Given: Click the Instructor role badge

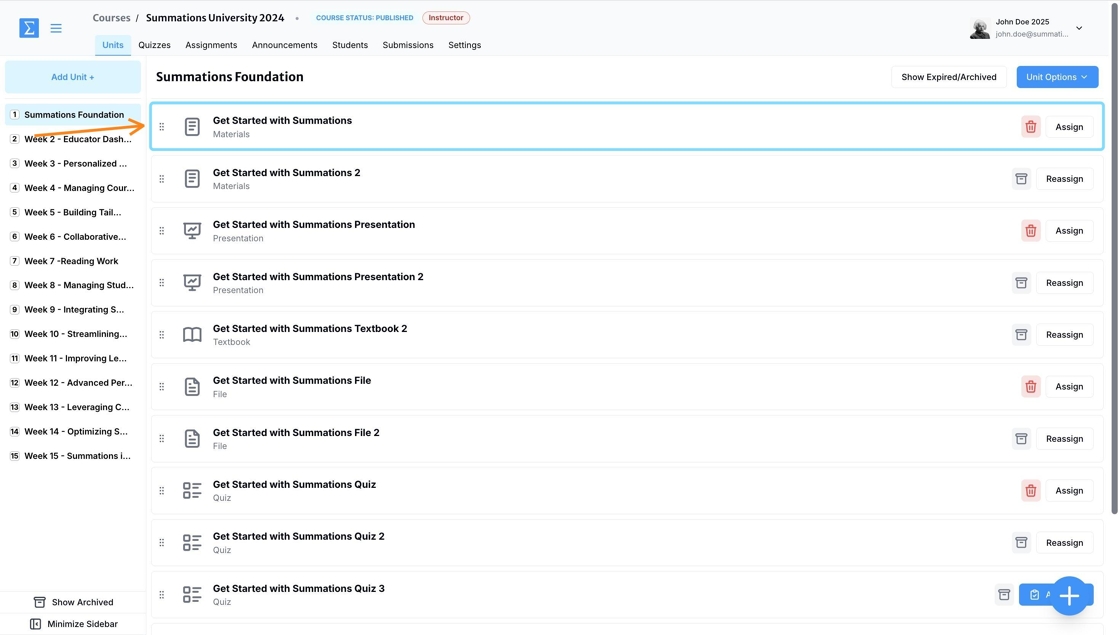Looking at the screenshot, I should pyautogui.click(x=446, y=18).
